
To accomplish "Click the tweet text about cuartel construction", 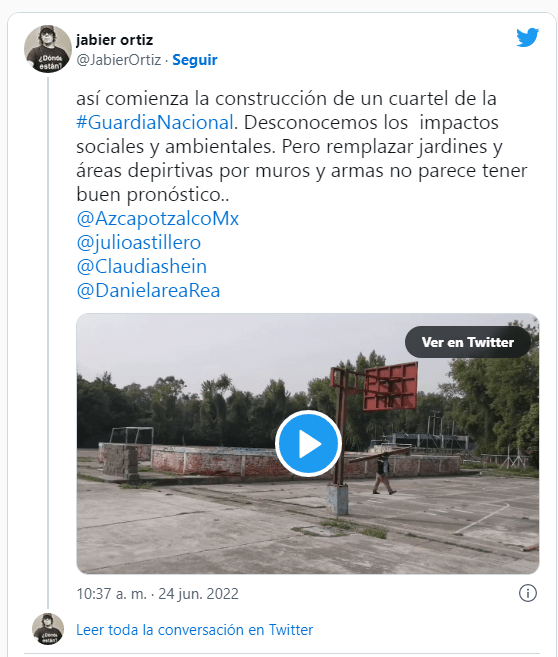I will 302,147.
